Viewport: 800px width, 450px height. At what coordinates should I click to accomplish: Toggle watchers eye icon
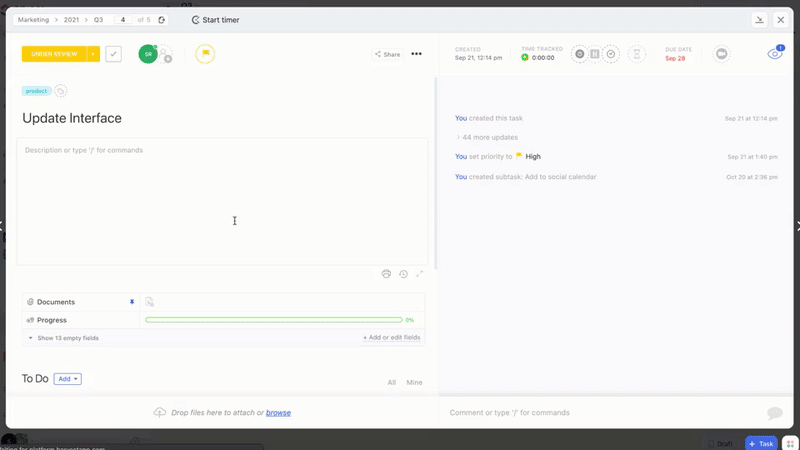coord(774,54)
